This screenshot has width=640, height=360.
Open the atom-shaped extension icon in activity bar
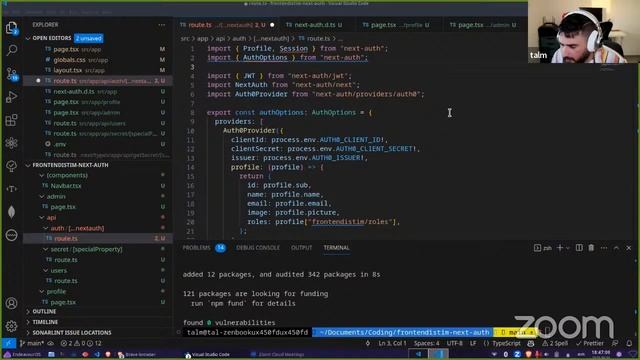[x=11, y=143]
